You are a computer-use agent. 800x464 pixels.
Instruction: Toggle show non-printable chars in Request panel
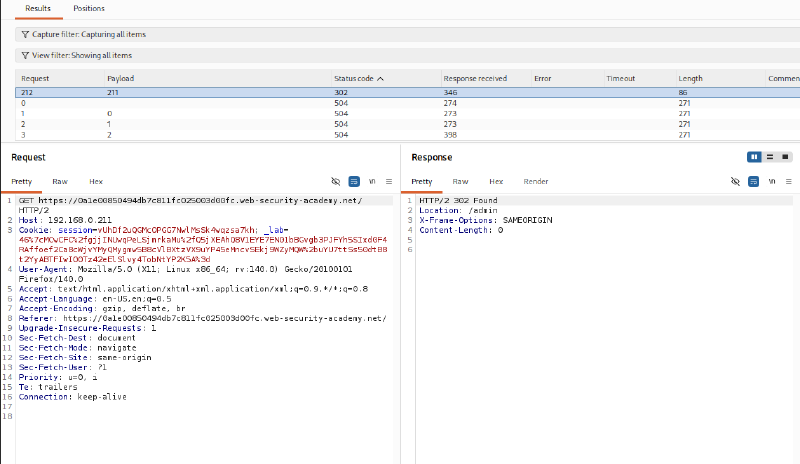tap(372, 181)
